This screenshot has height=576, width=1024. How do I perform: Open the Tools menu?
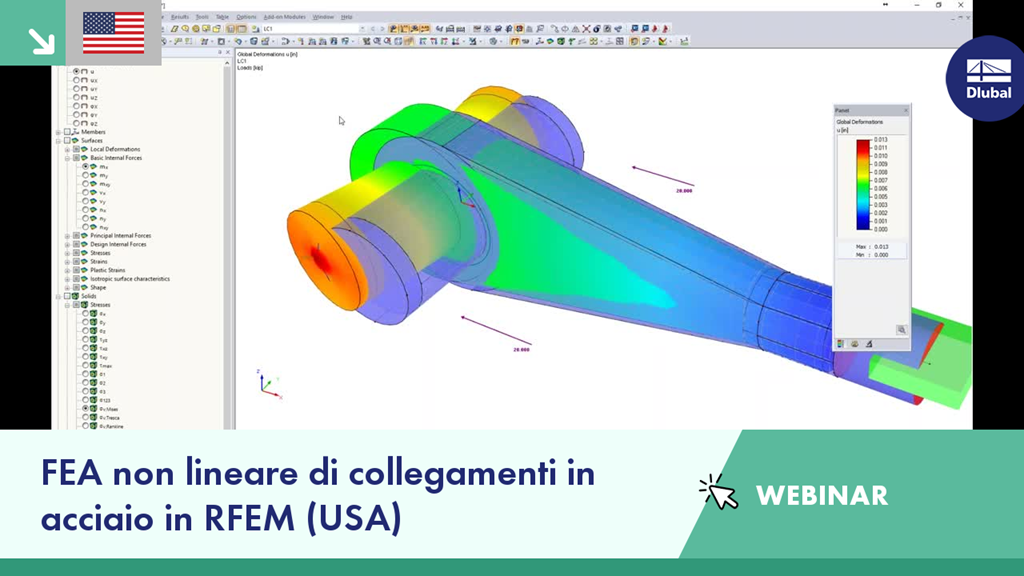click(202, 17)
